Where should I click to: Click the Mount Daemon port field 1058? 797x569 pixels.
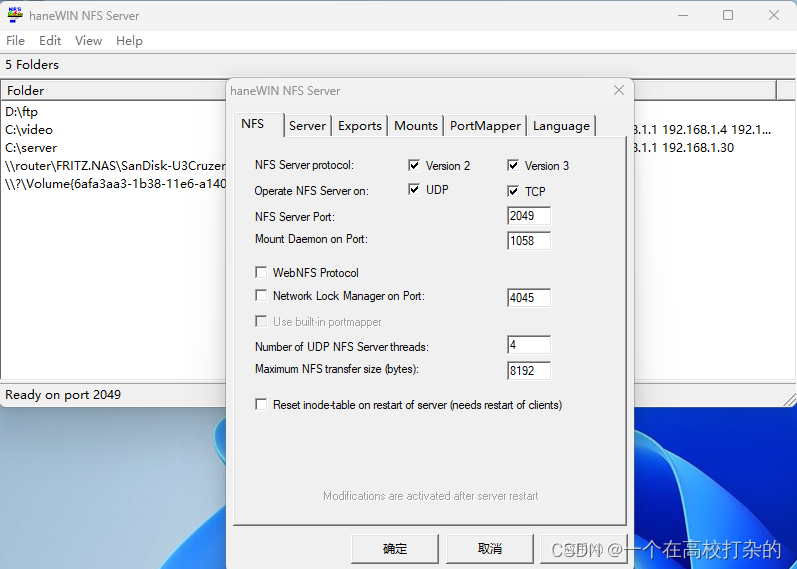pos(529,241)
